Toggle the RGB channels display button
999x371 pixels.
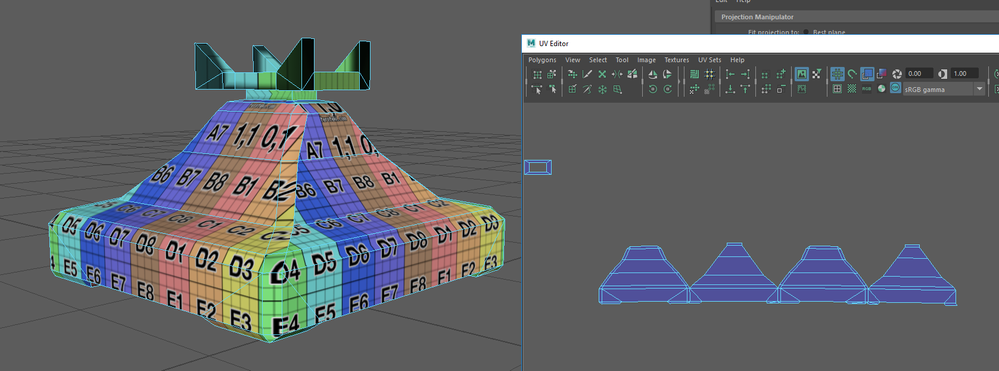click(866, 89)
